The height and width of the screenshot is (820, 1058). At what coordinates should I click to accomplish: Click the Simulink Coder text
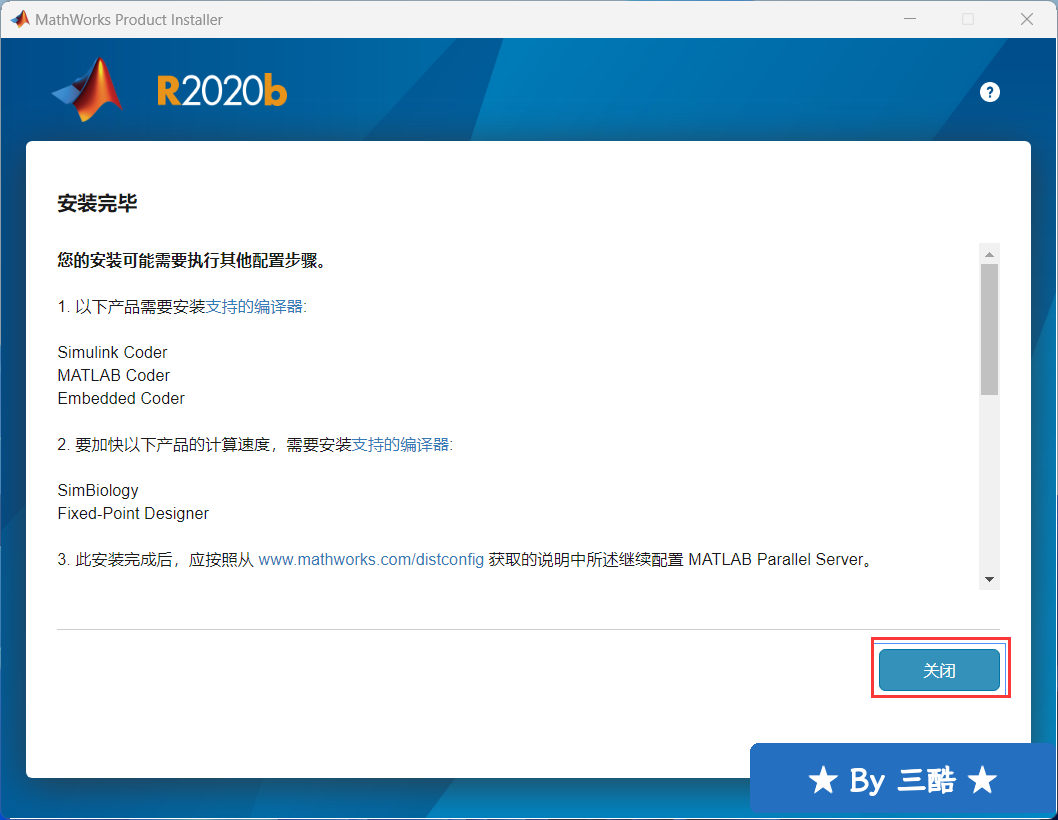click(x=112, y=352)
